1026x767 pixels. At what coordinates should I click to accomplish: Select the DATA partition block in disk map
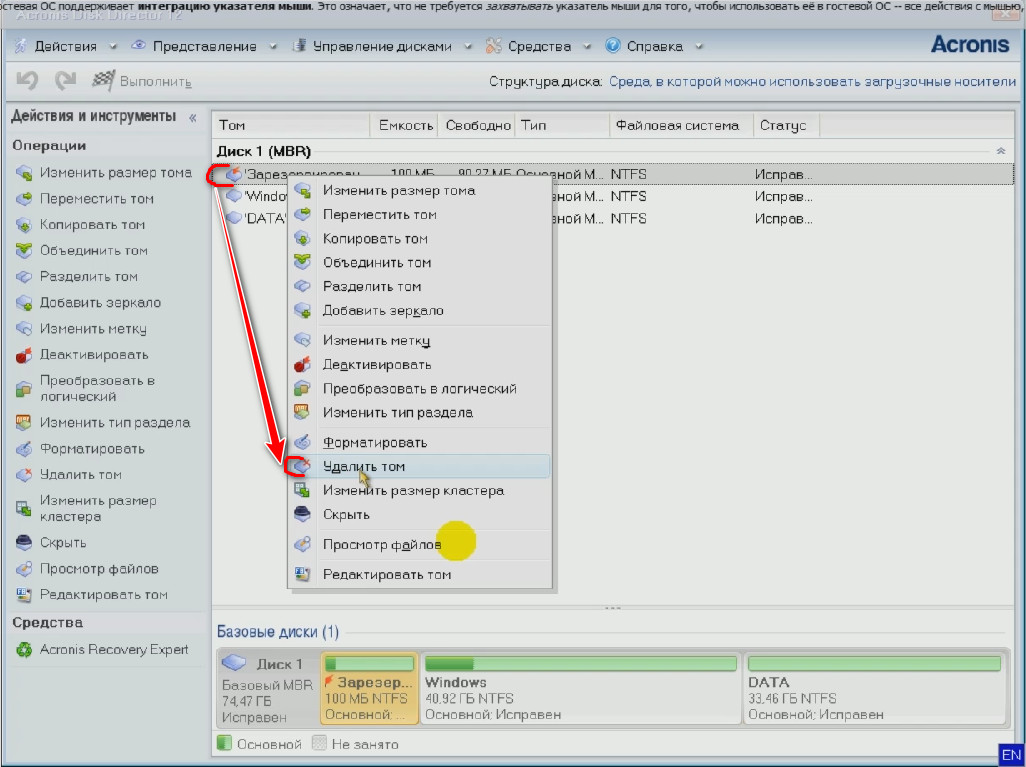coord(873,689)
